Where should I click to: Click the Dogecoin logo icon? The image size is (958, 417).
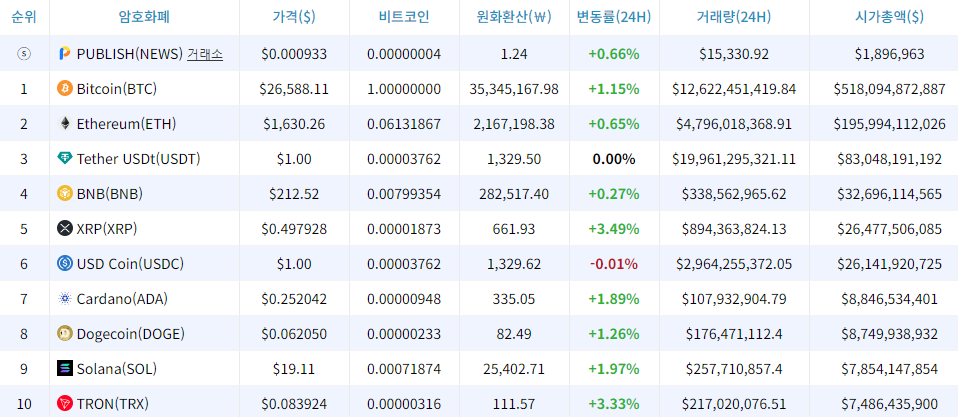point(64,334)
